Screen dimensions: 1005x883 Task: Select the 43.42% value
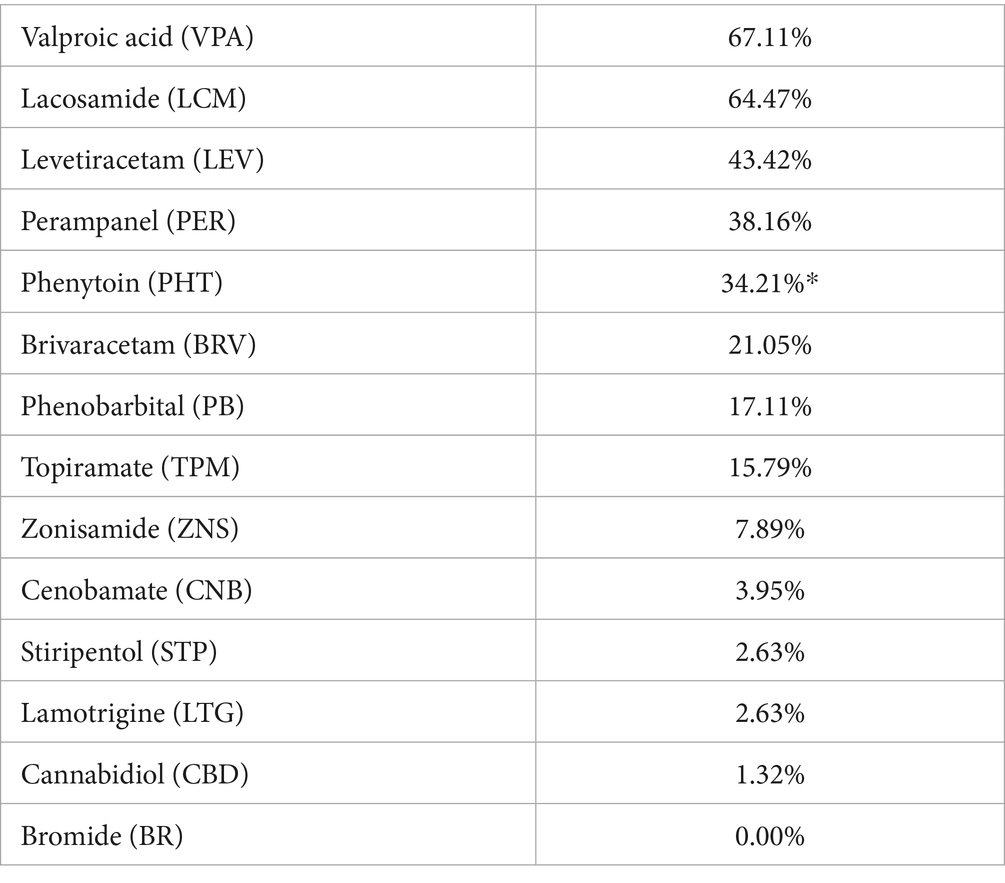[x=770, y=160]
